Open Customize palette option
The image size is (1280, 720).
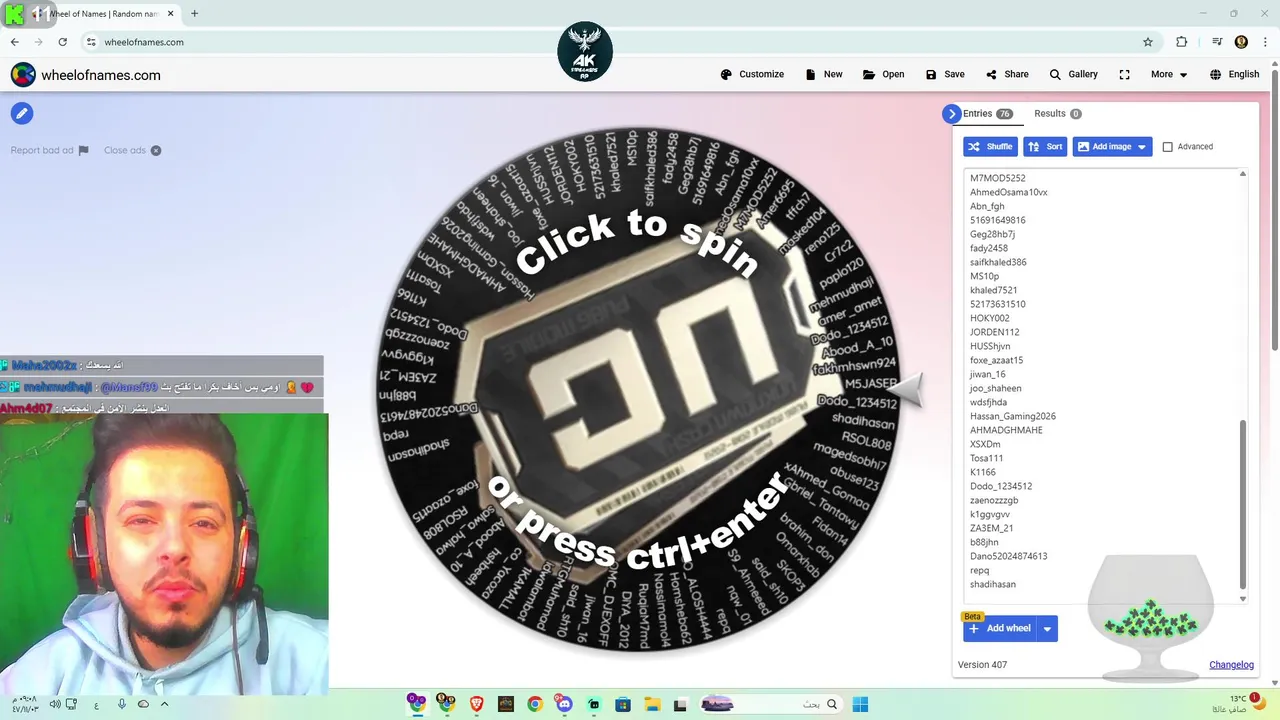[x=752, y=74]
